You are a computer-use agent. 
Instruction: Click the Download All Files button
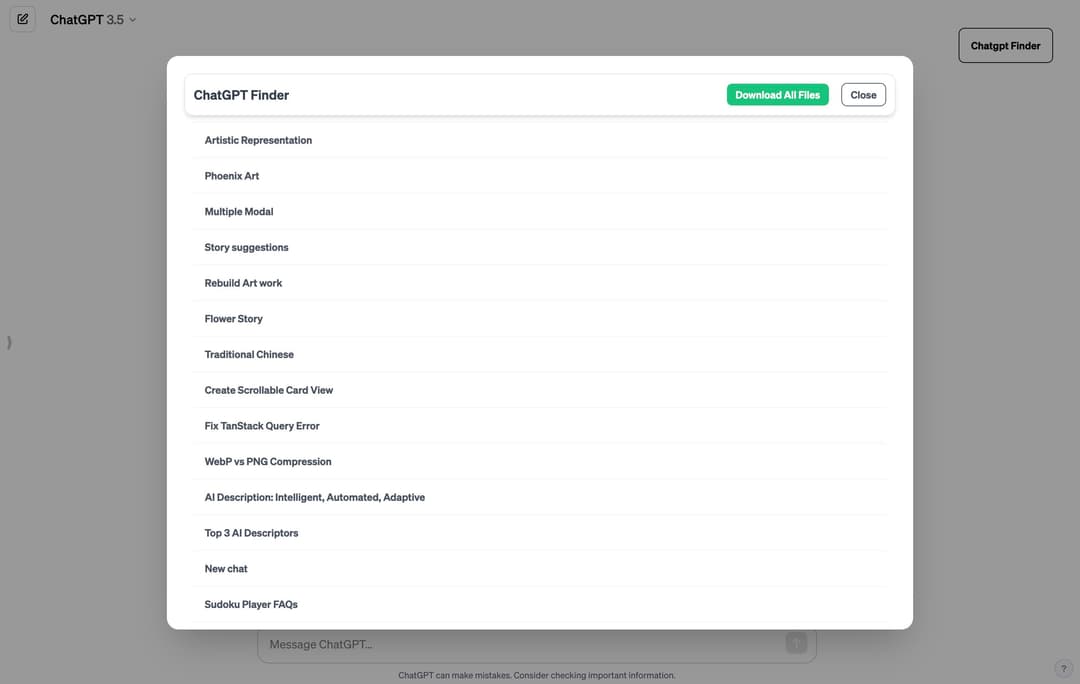(777, 94)
